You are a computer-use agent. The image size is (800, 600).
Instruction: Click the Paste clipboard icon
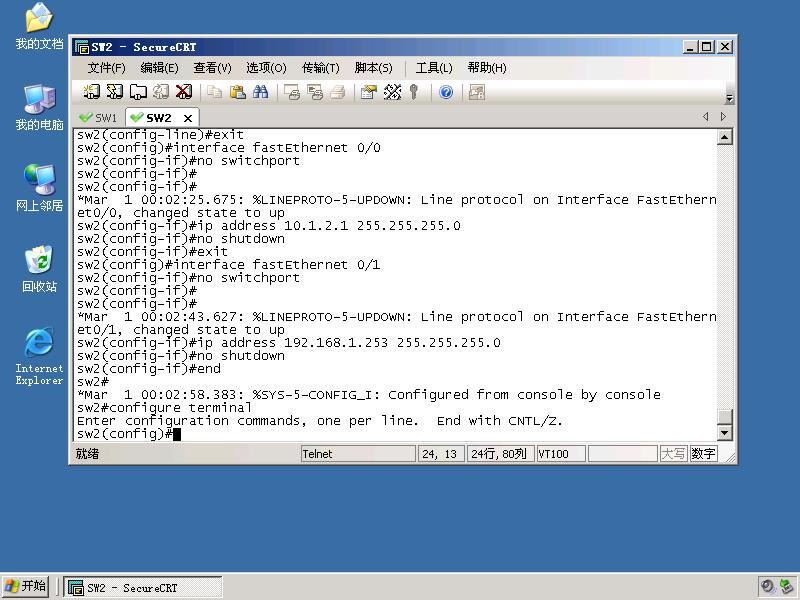238,92
